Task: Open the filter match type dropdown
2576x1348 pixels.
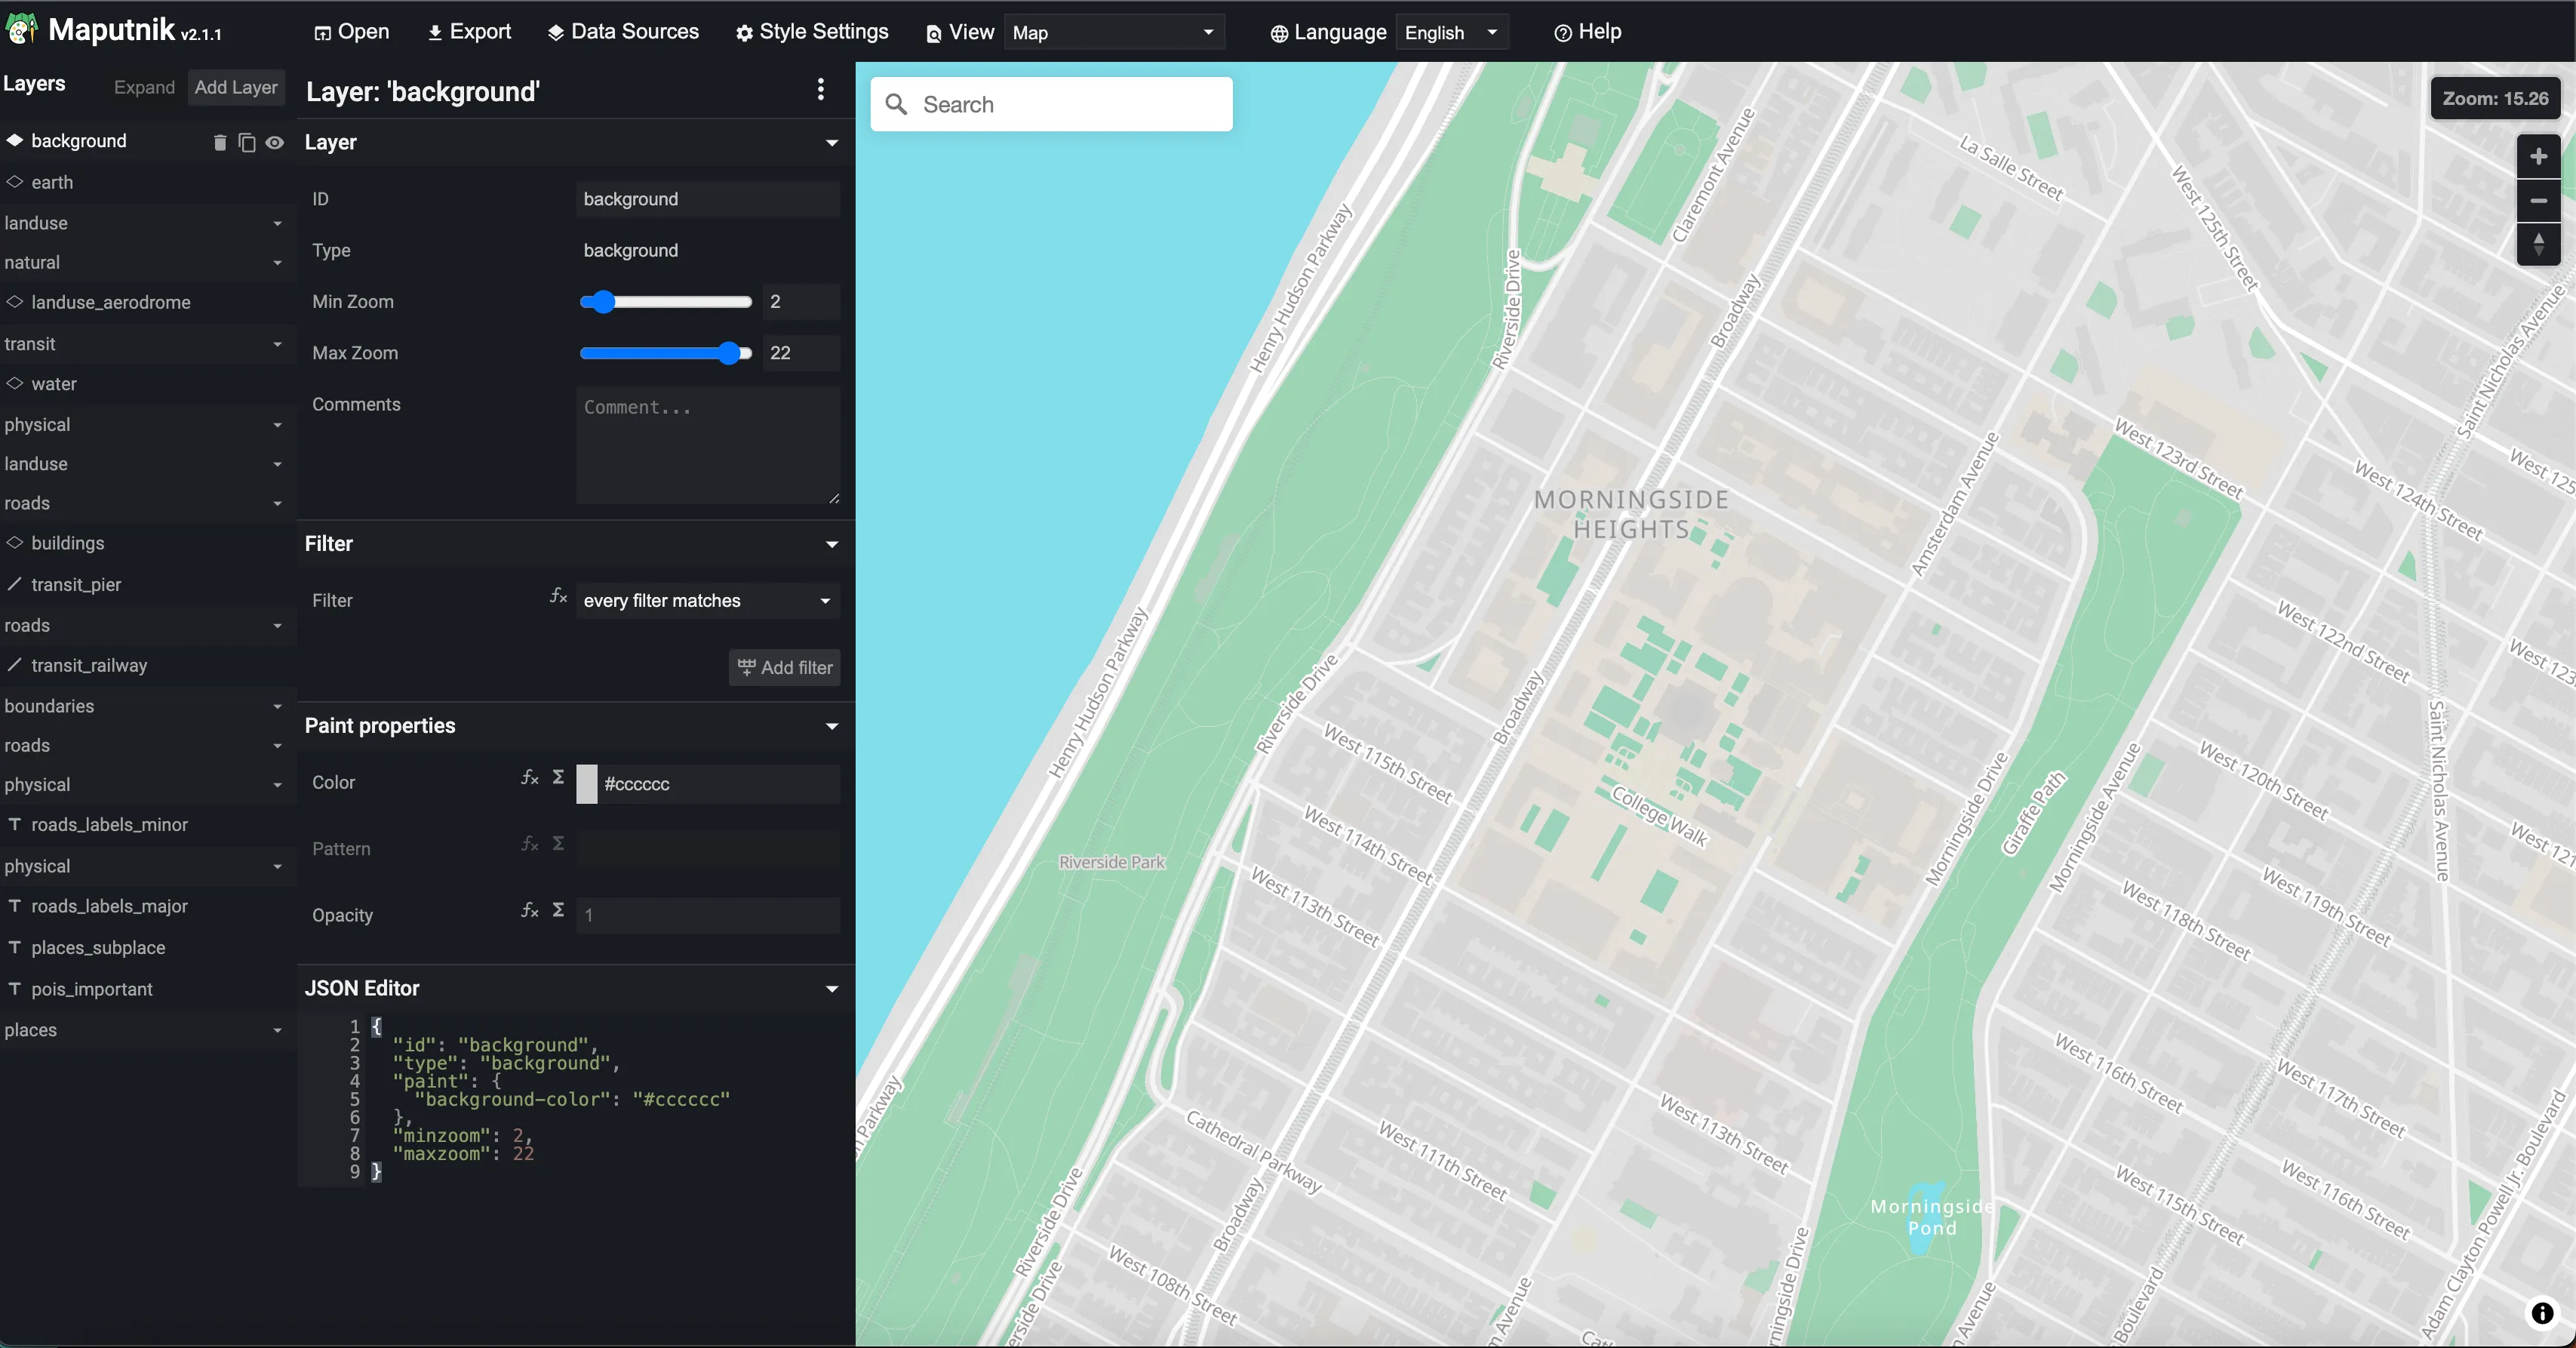Action: pyautogui.click(x=707, y=601)
